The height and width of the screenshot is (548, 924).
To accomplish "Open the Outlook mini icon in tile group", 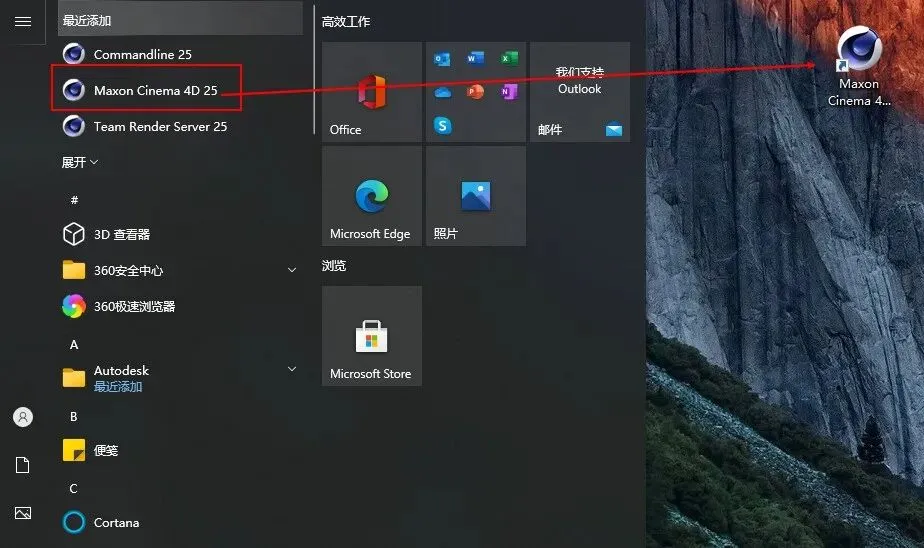I will [x=442, y=59].
